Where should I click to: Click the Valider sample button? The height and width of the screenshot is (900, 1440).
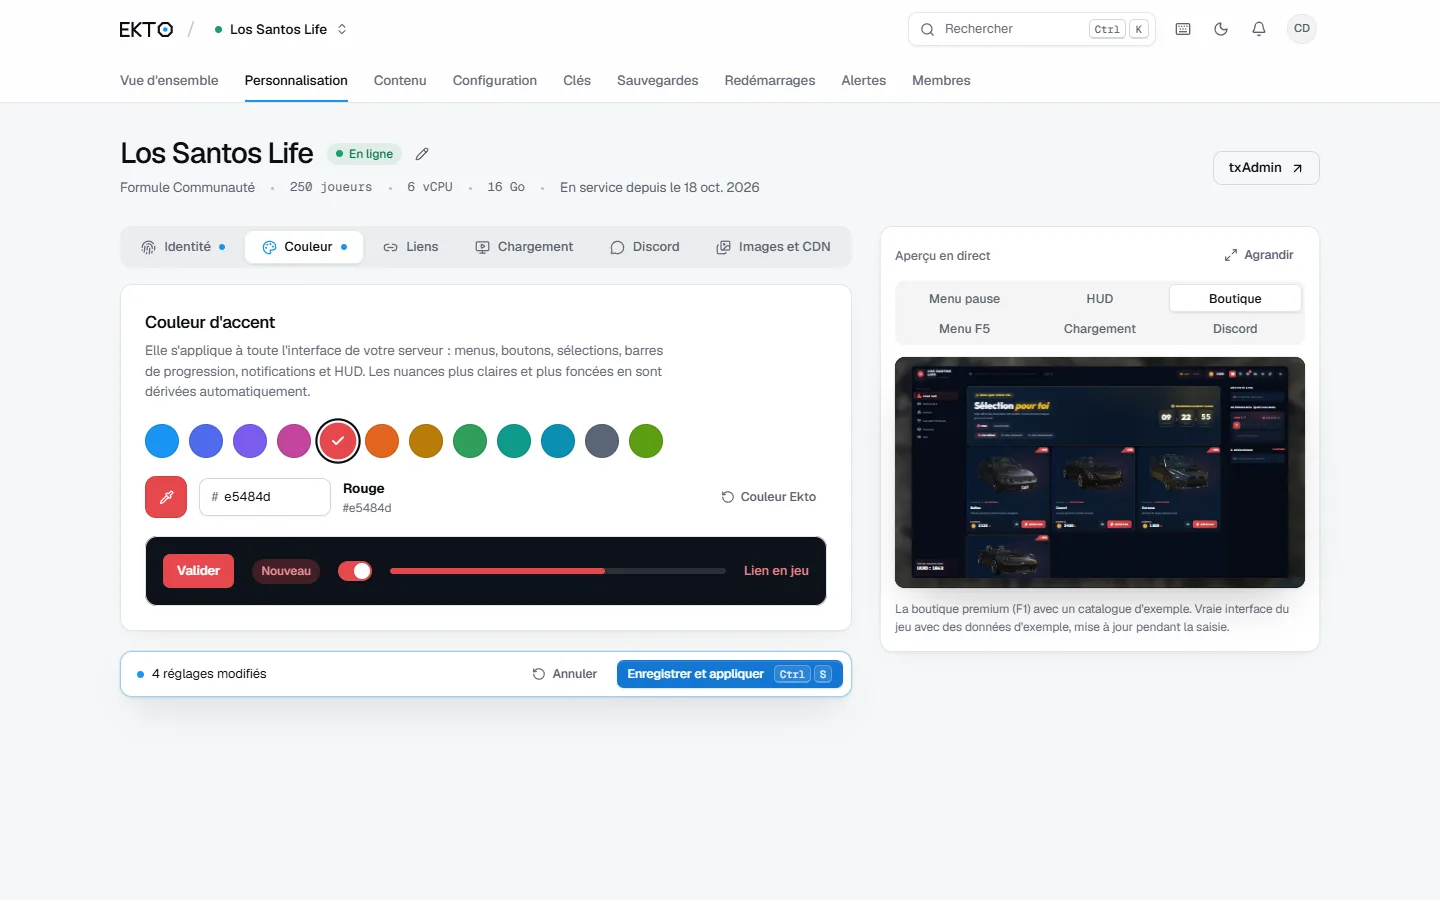(x=198, y=571)
